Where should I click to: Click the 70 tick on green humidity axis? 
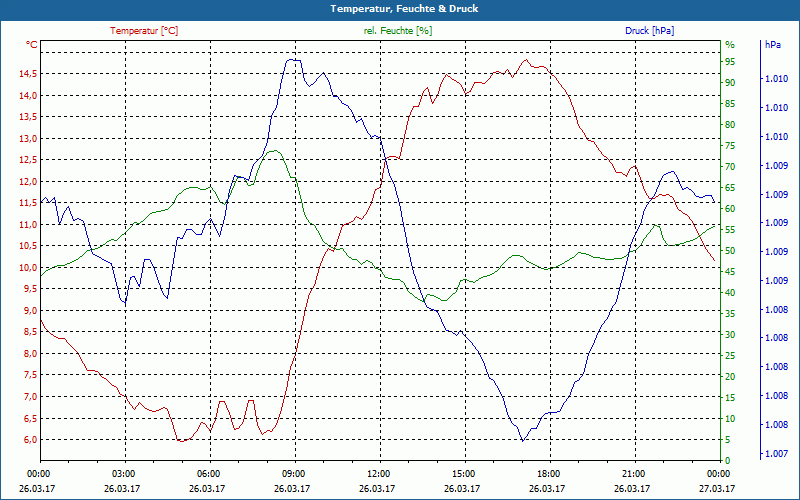coord(730,167)
